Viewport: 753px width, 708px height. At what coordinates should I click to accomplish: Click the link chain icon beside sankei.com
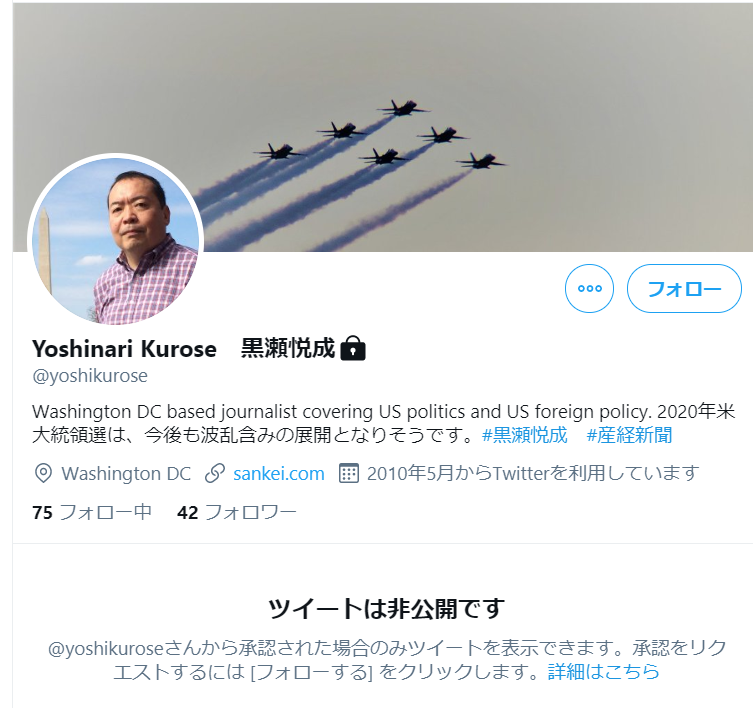coord(215,474)
